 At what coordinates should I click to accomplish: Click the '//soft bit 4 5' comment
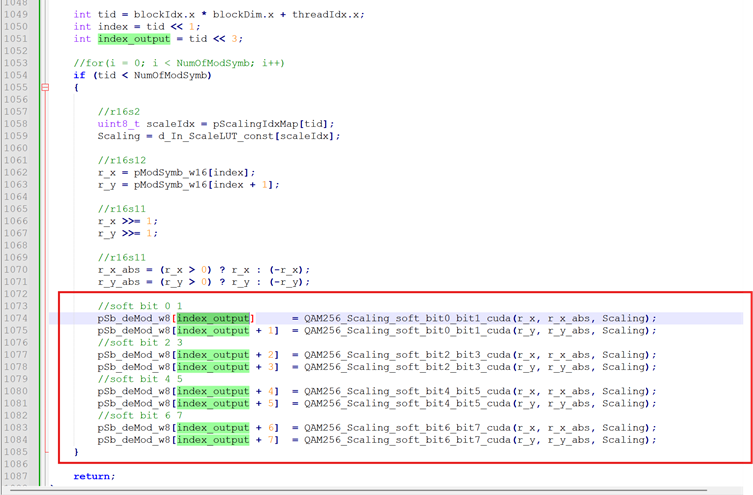tap(140, 379)
